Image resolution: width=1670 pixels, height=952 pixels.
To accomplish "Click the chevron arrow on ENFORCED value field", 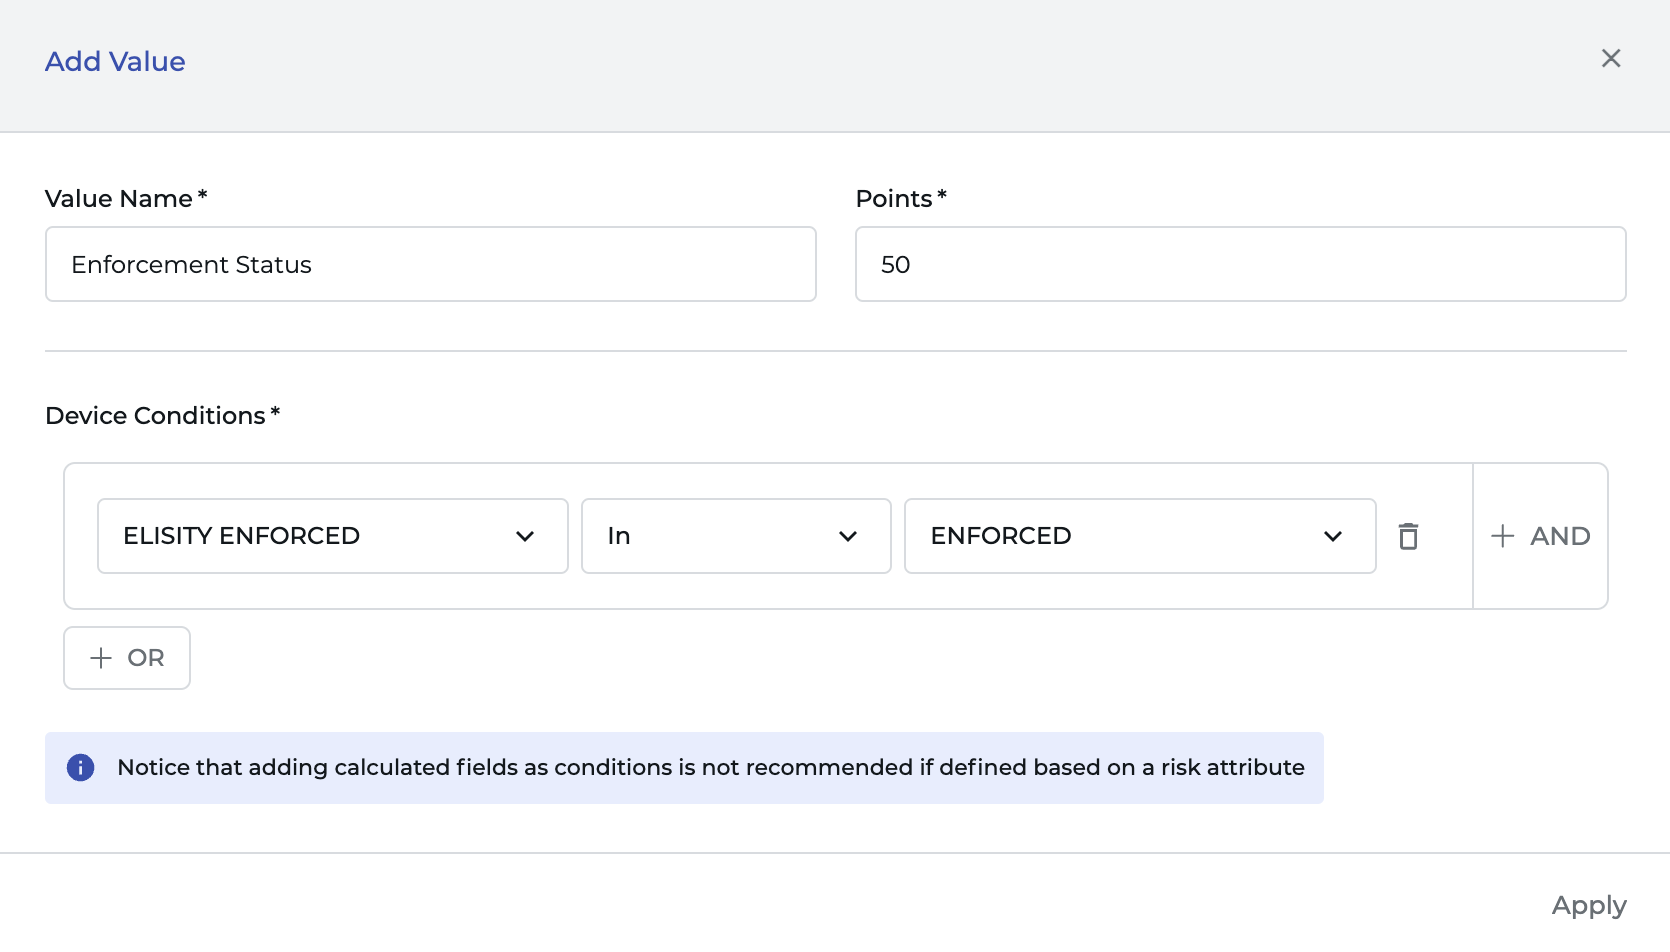I will tap(1332, 537).
